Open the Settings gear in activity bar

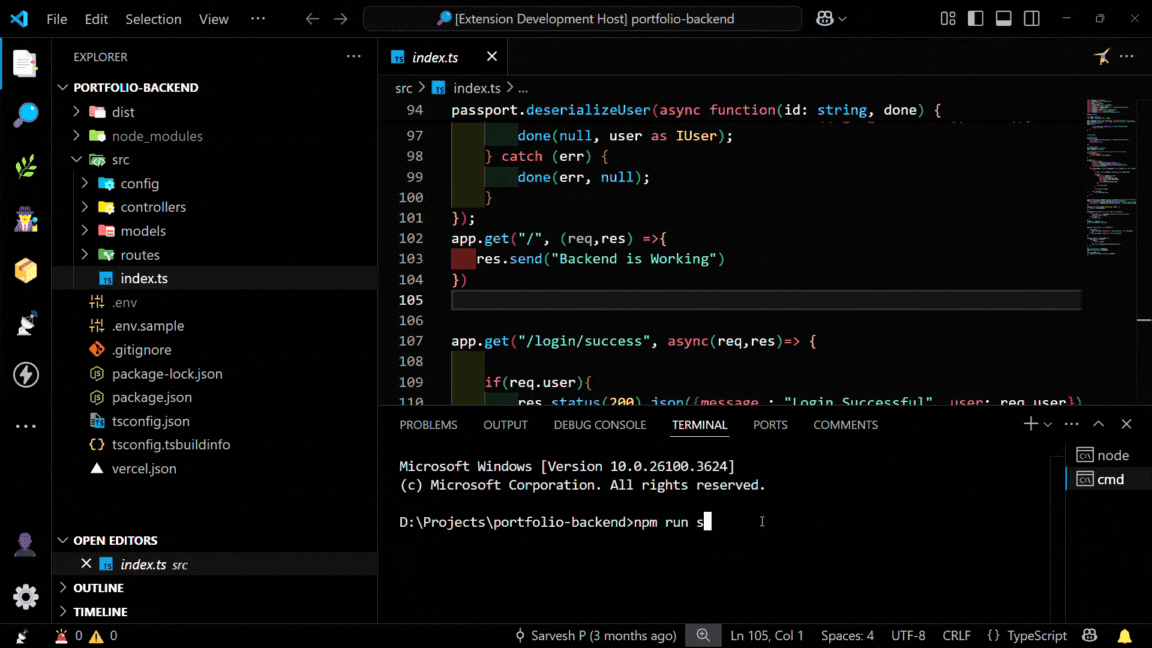click(x=25, y=596)
